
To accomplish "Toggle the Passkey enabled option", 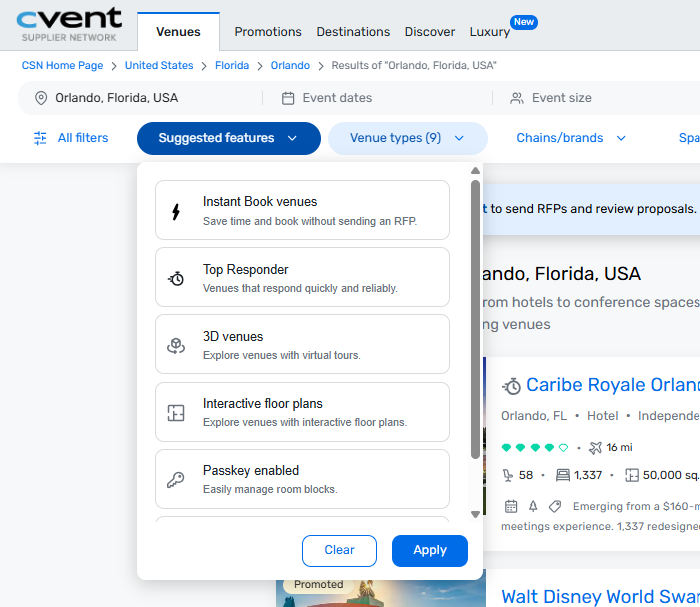I will point(302,479).
